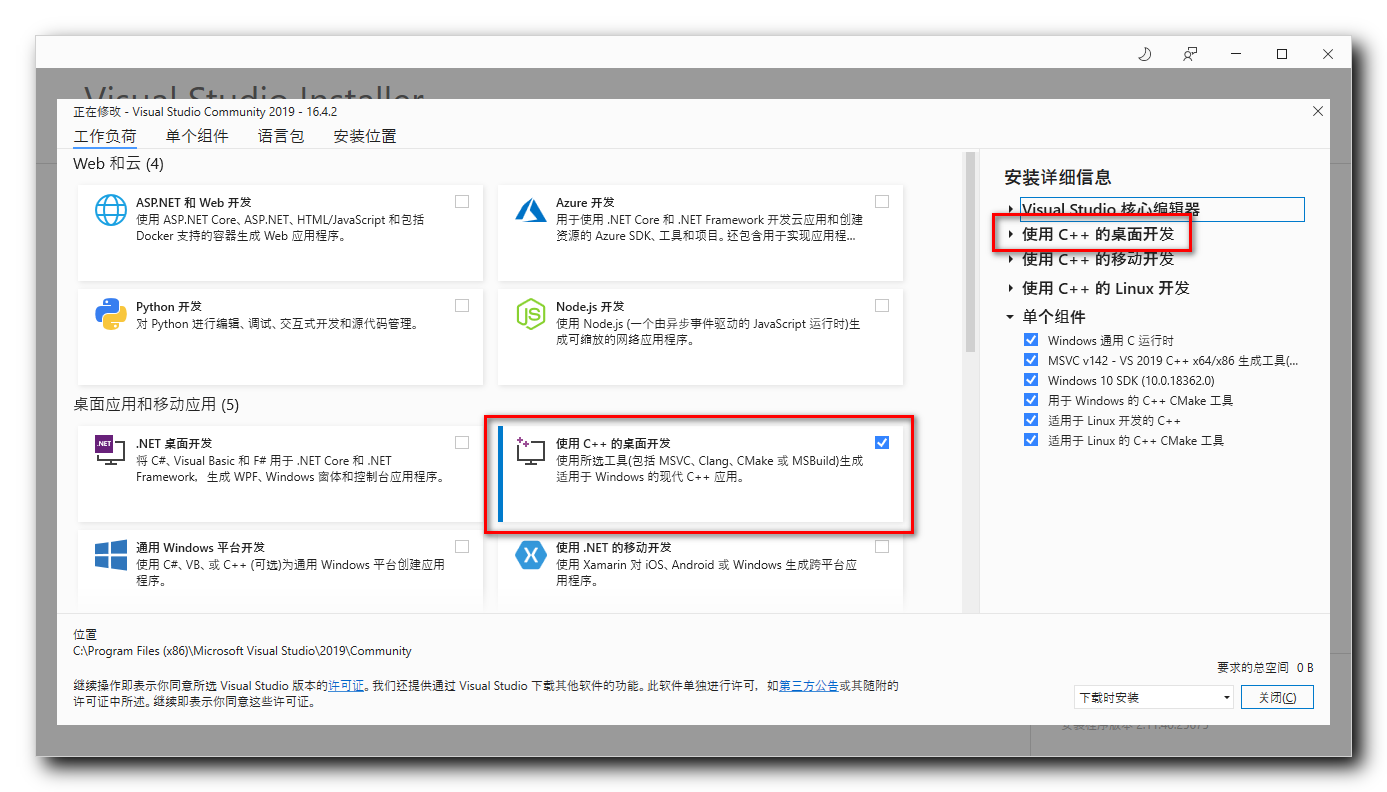The height and width of the screenshot is (792, 1387).
Task: Switch to the 工作负荷 tab
Action: [x=105, y=136]
